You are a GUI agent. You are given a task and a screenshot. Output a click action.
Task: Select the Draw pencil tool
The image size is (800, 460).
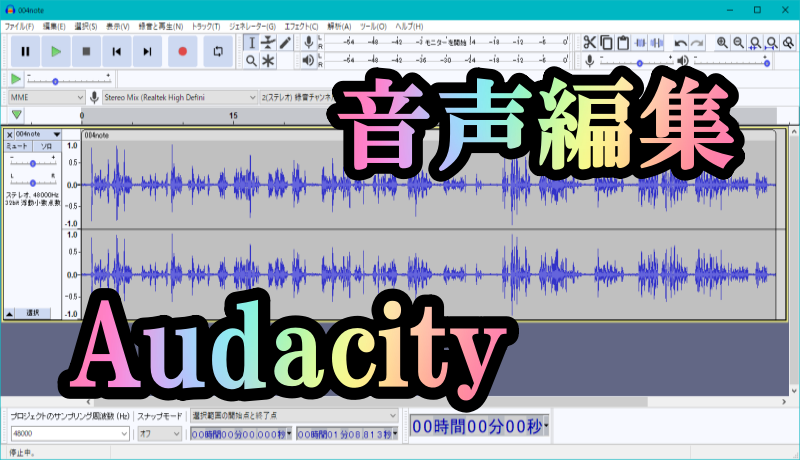pyautogui.click(x=285, y=43)
